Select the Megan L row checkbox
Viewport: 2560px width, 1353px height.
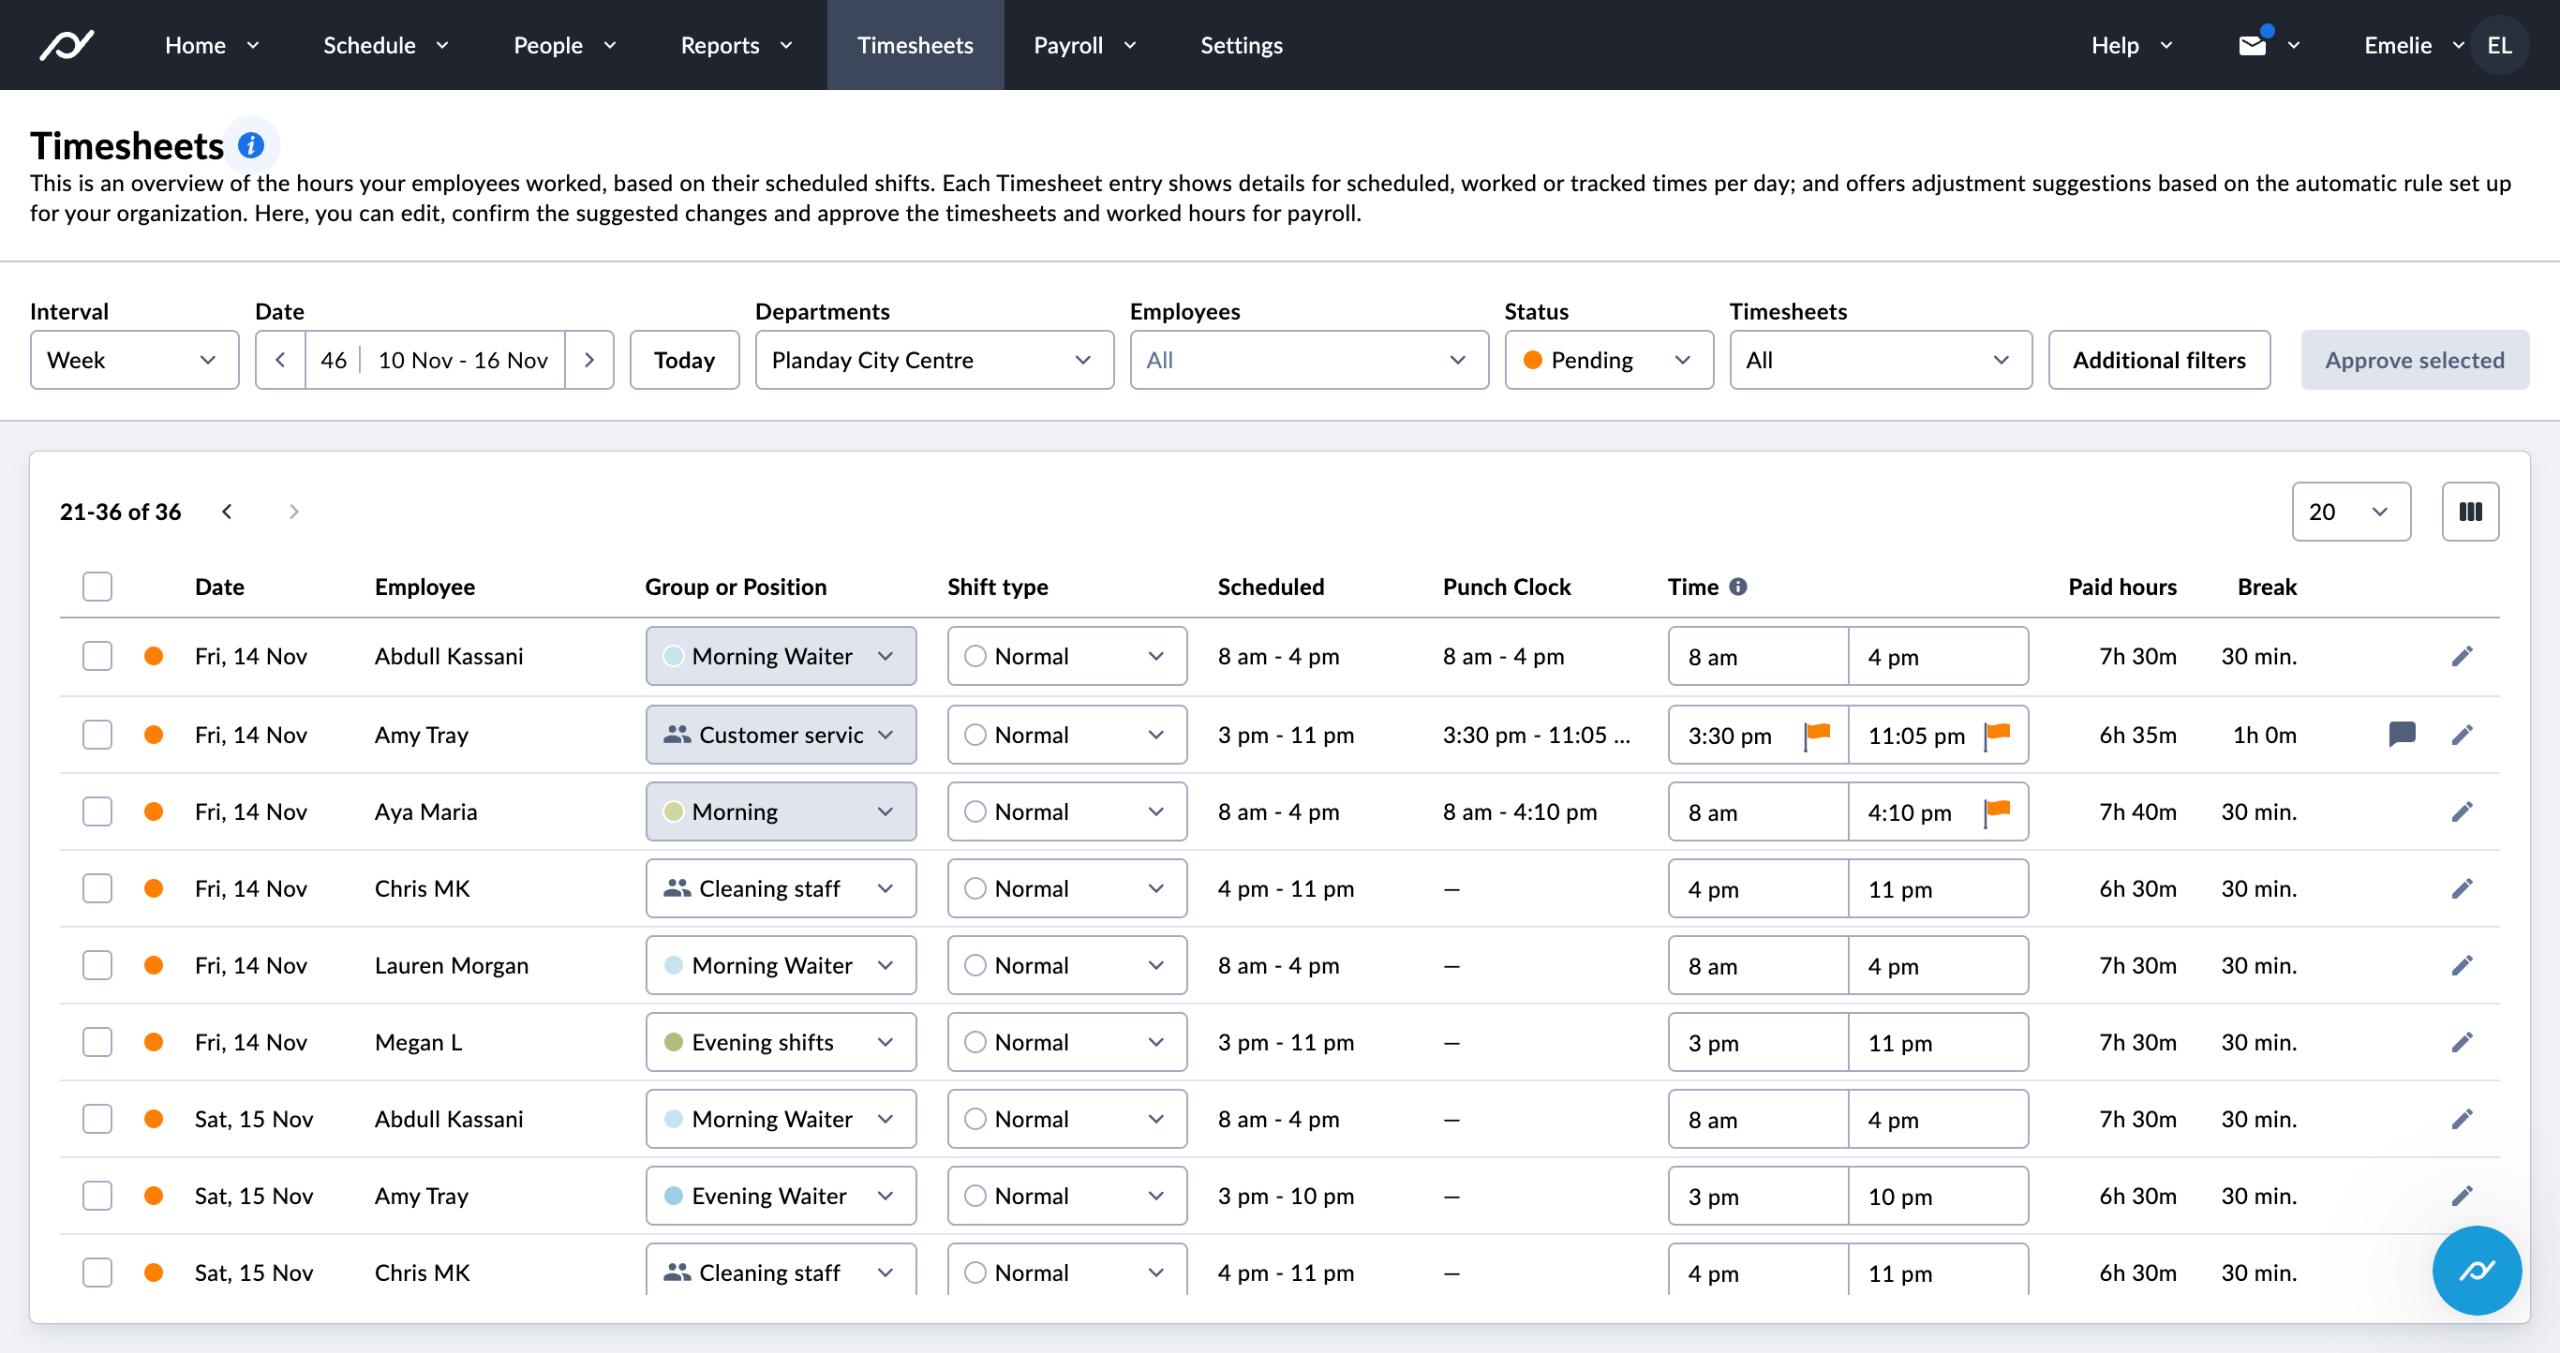click(97, 1042)
